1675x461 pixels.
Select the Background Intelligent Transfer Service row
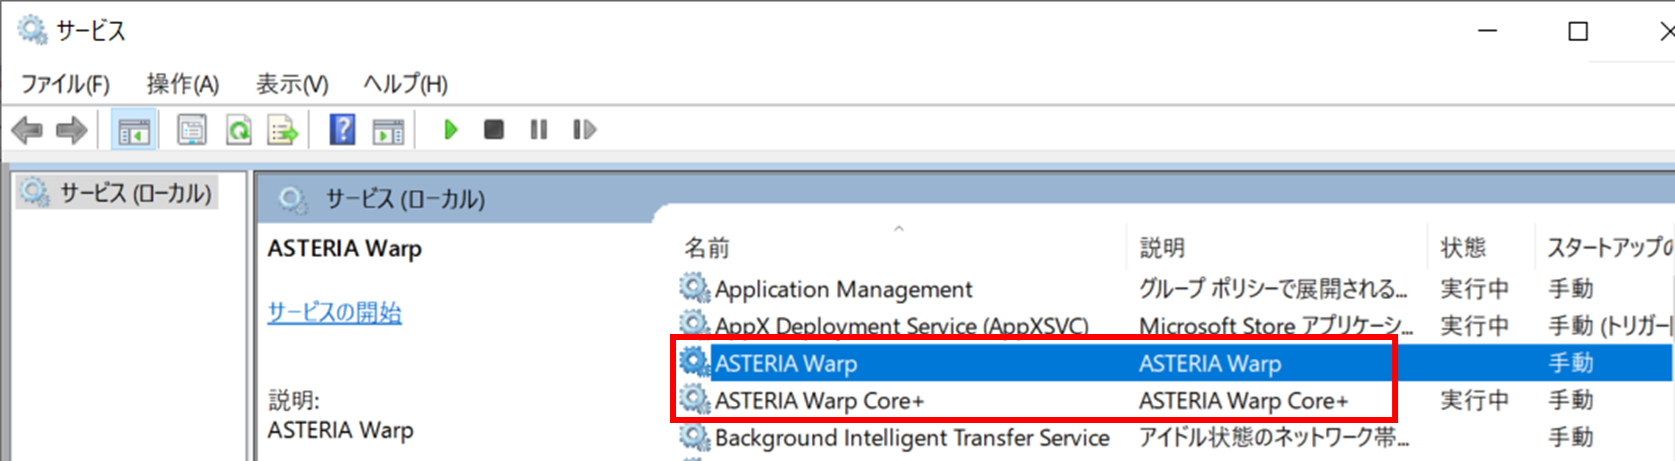911,438
